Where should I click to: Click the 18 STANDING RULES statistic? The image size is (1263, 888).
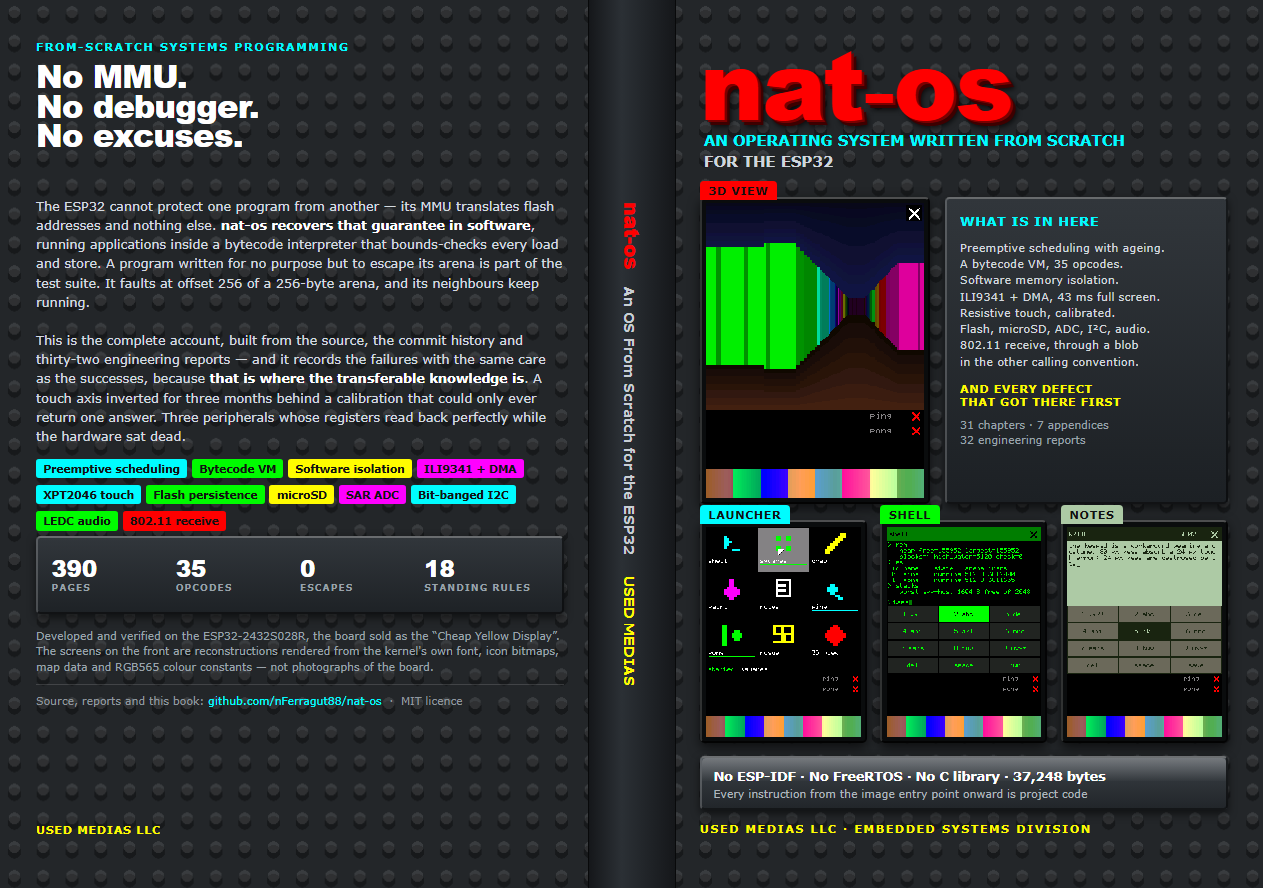point(477,575)
